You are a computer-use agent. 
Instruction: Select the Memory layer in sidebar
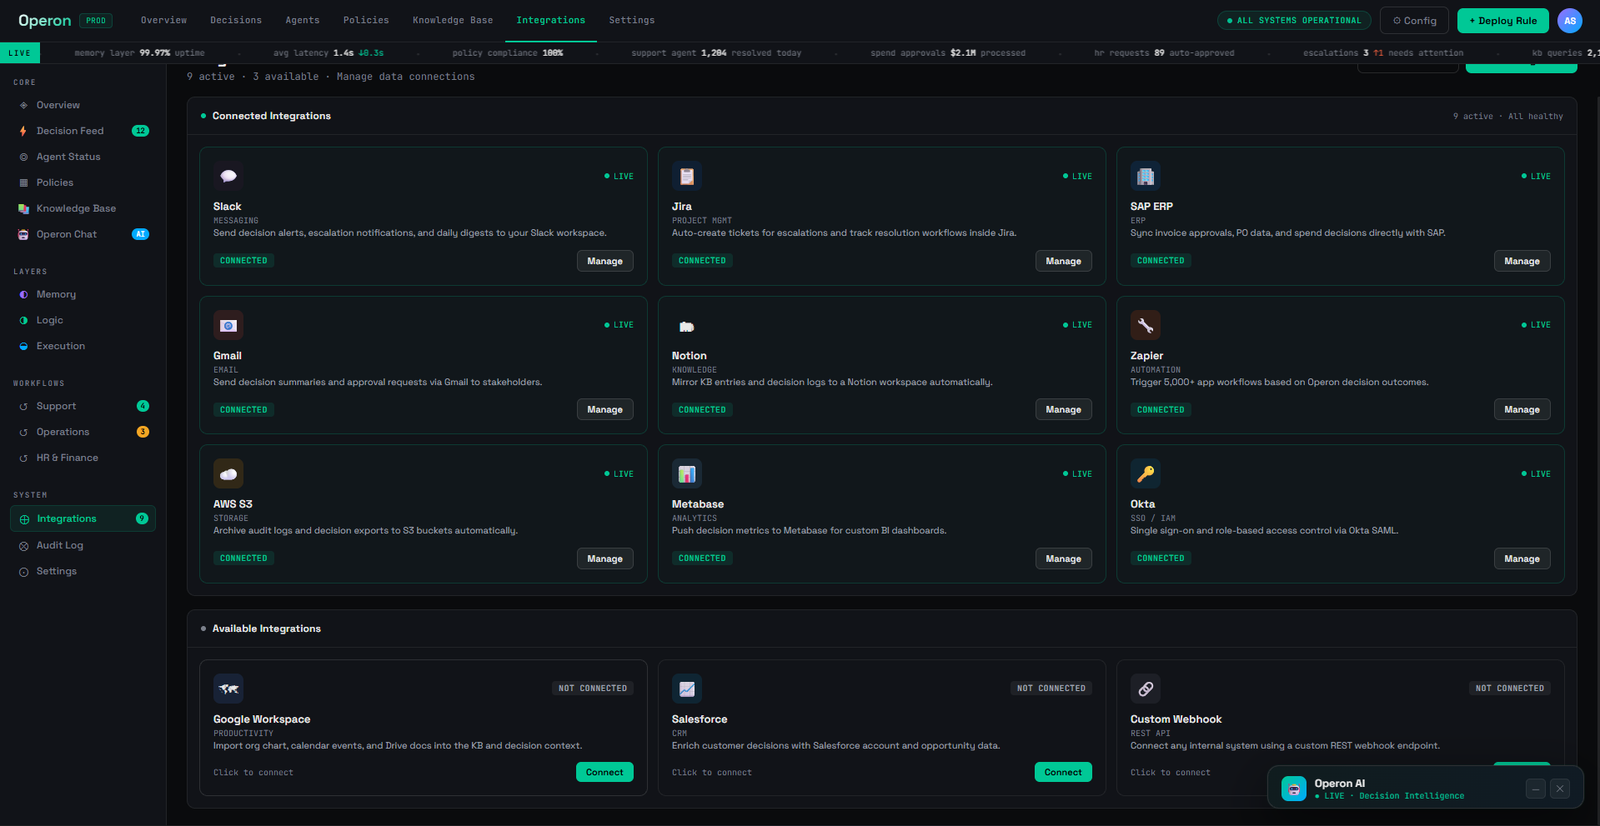83,295
